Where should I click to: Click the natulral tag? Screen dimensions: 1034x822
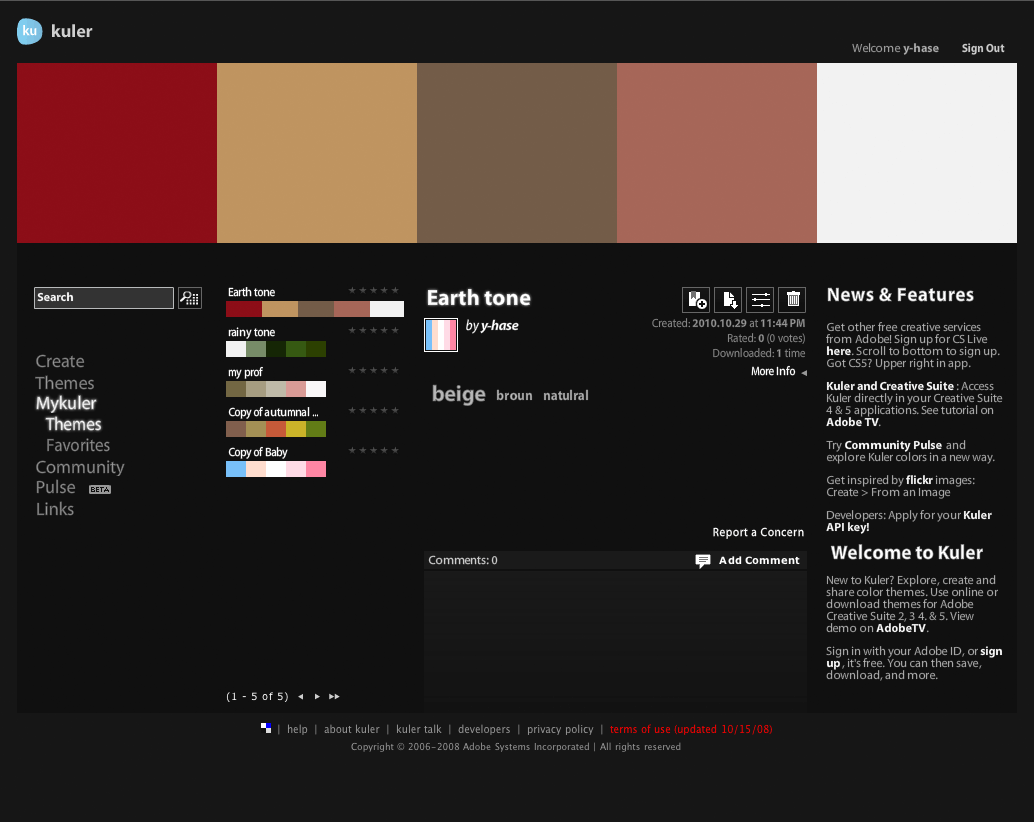(x=566, y=396)
